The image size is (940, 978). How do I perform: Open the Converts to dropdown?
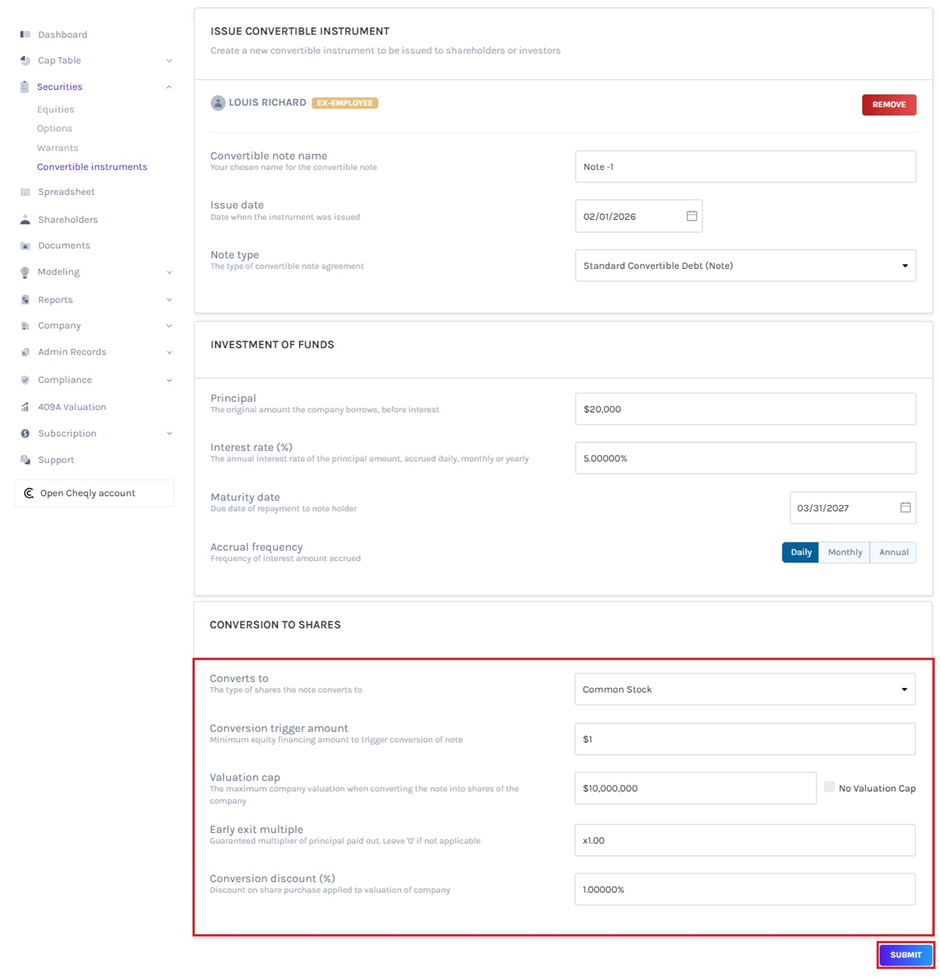(x=745, y=689)
